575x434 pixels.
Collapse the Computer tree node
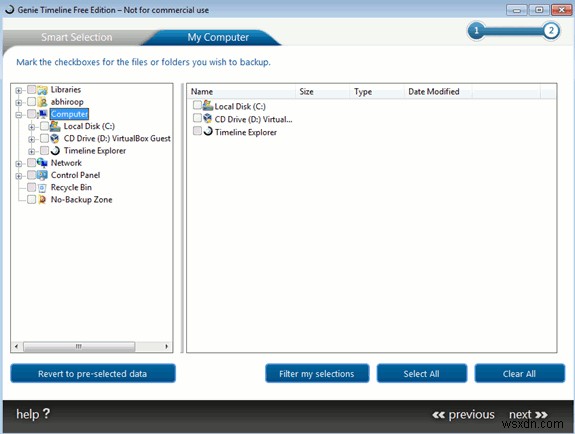tap(19, 115)
